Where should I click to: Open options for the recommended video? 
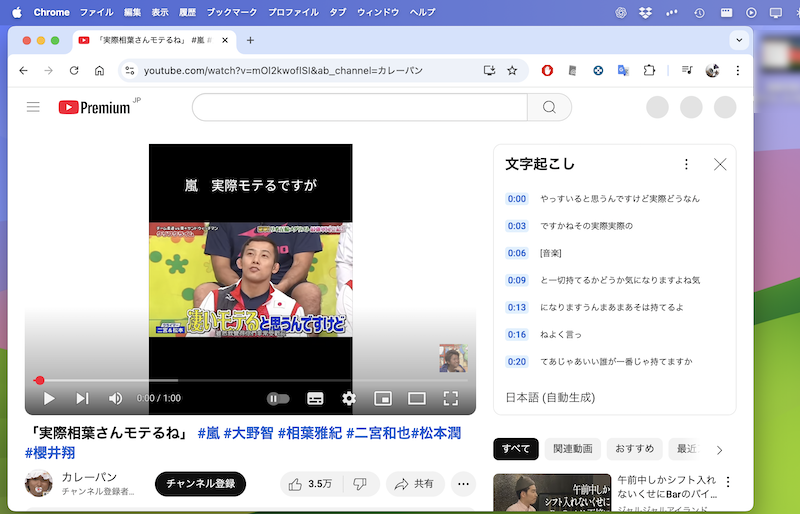pyautogui.click(x=728, y=481)
